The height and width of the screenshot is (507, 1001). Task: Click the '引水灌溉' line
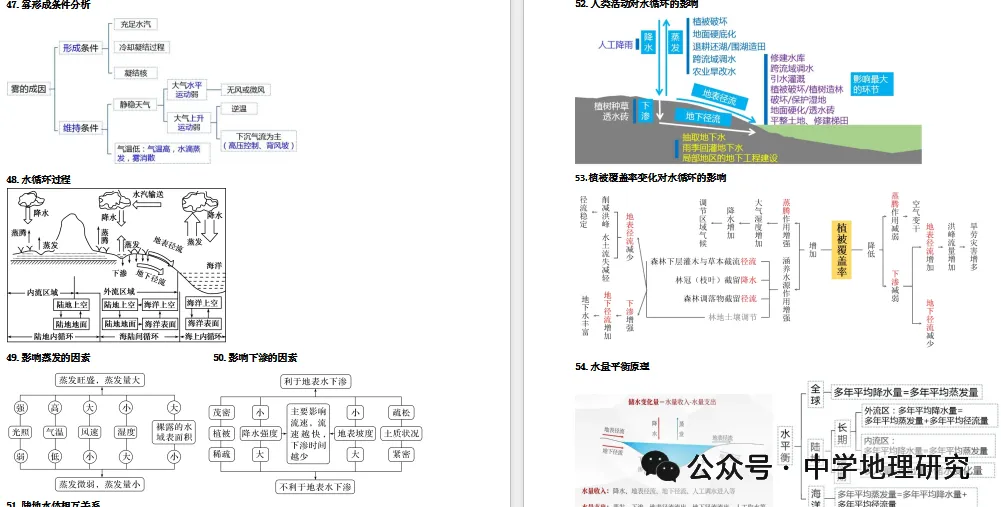click(788, 79)
